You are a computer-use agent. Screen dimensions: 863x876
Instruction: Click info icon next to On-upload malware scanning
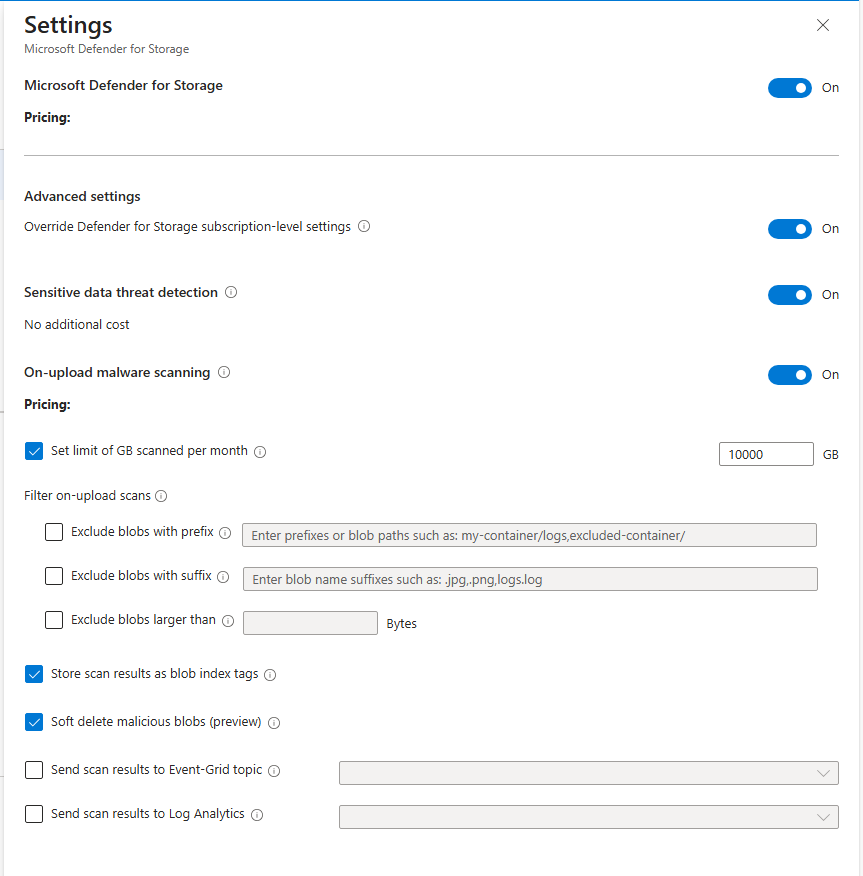pyautogui.click(x=224, y=373)
